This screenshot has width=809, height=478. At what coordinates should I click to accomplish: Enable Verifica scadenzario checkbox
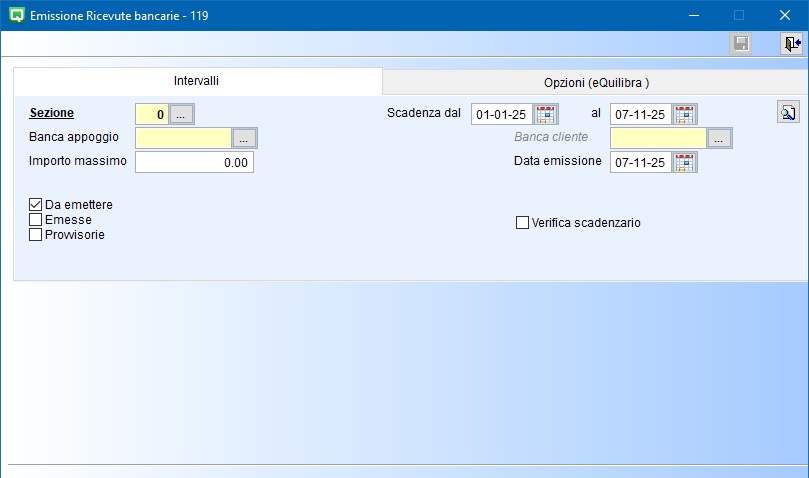click(522, 223)
